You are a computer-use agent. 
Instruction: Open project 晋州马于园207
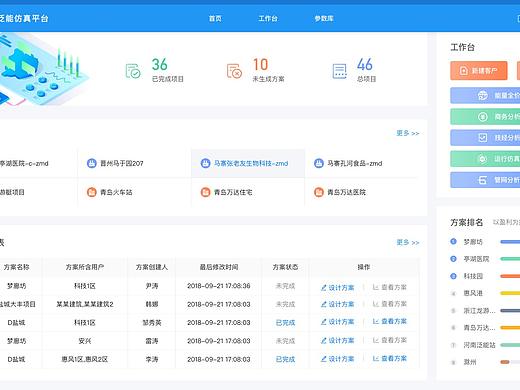point(122,163)
